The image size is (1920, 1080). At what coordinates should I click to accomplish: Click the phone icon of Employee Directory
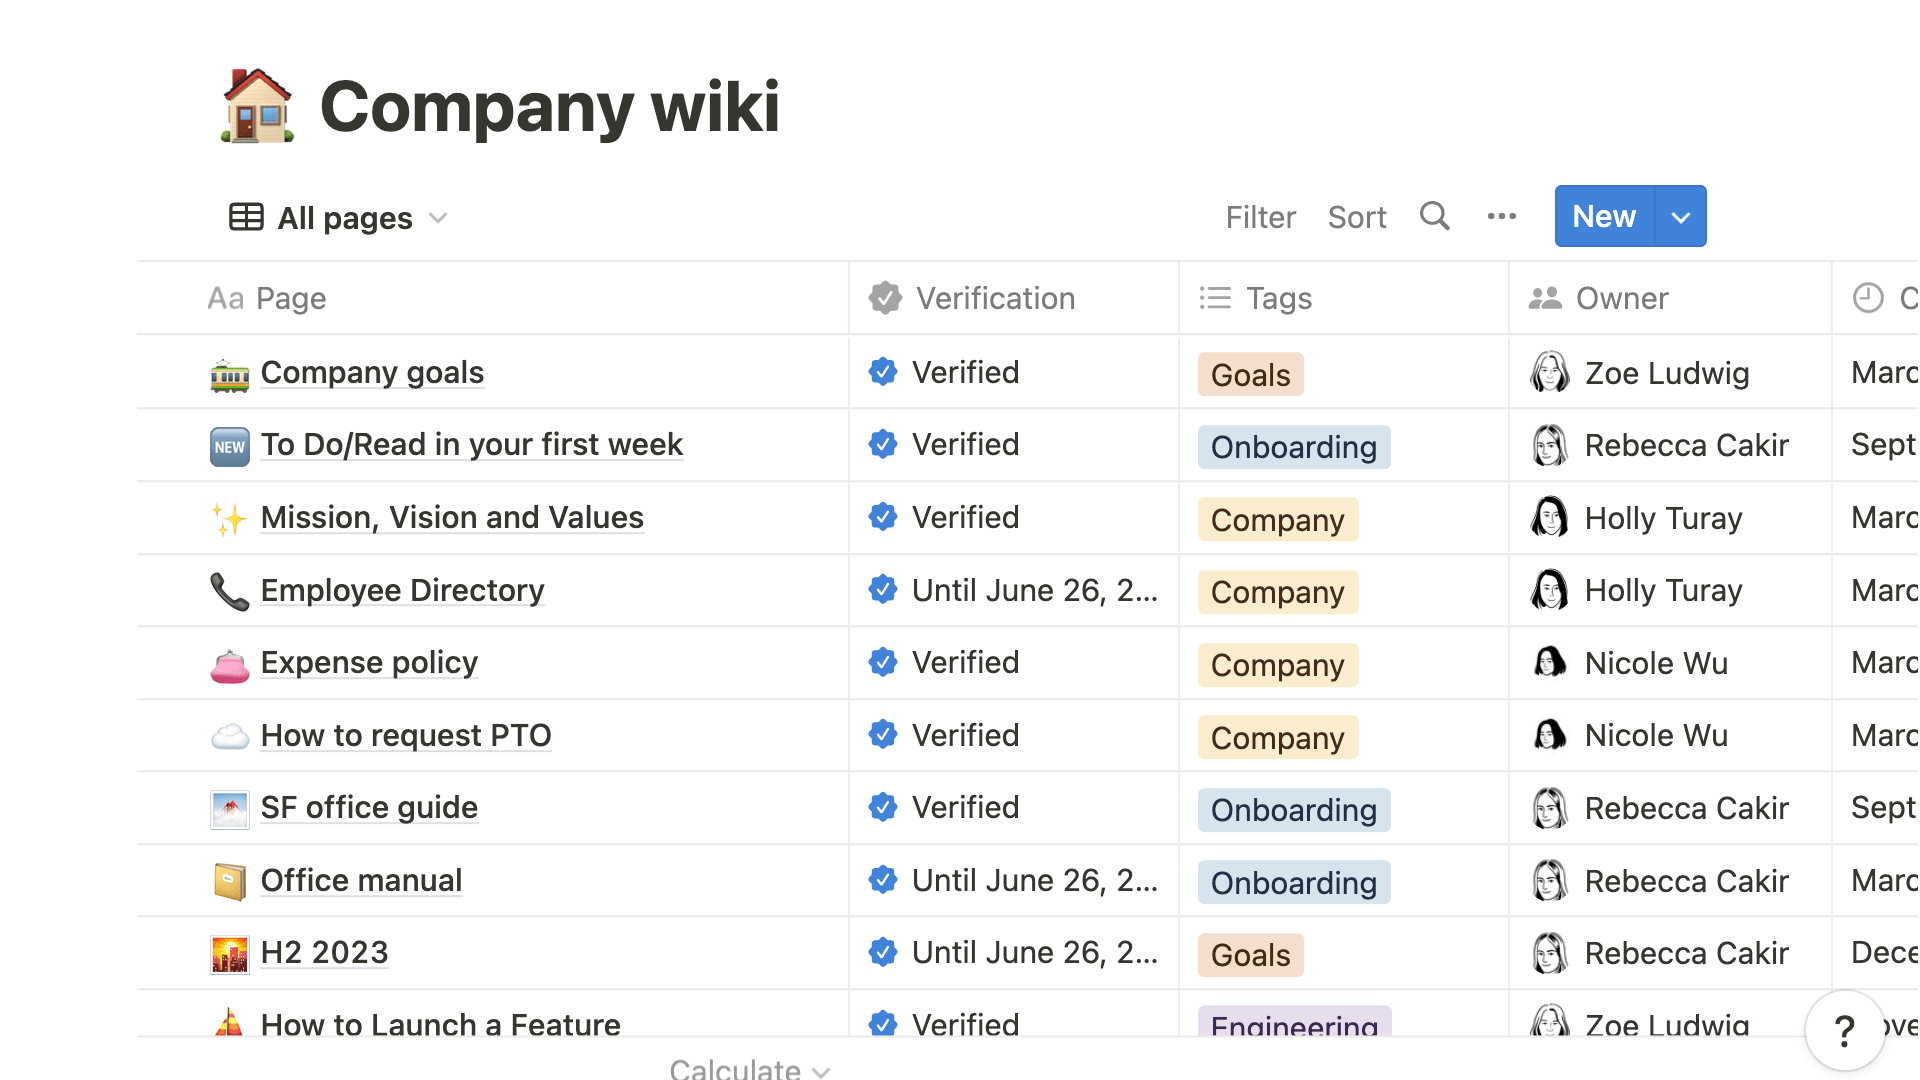coord(230,592)
